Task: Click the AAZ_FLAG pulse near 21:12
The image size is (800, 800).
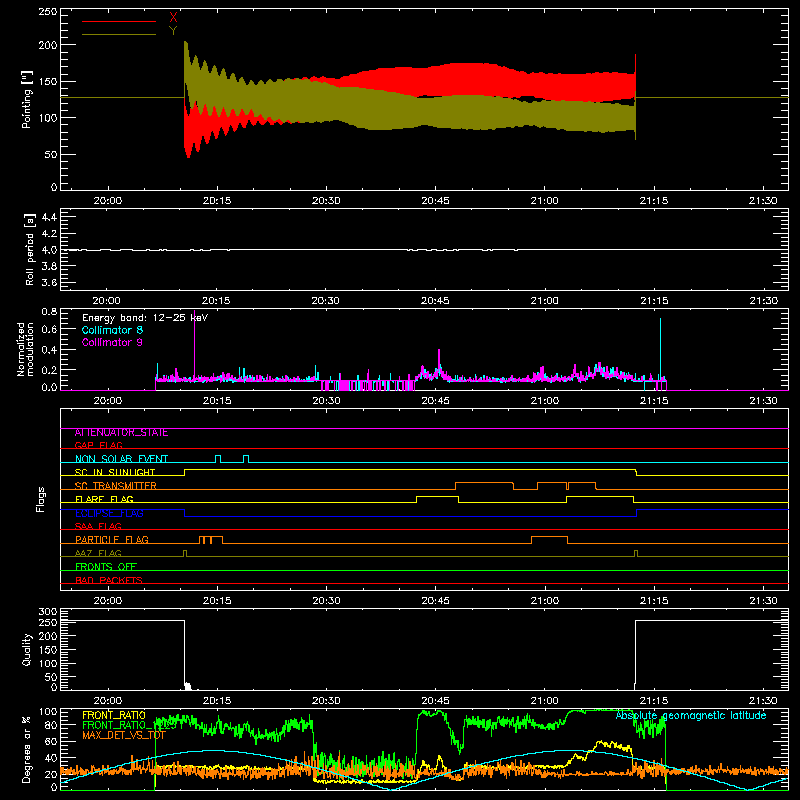Action: coord(636,553)
